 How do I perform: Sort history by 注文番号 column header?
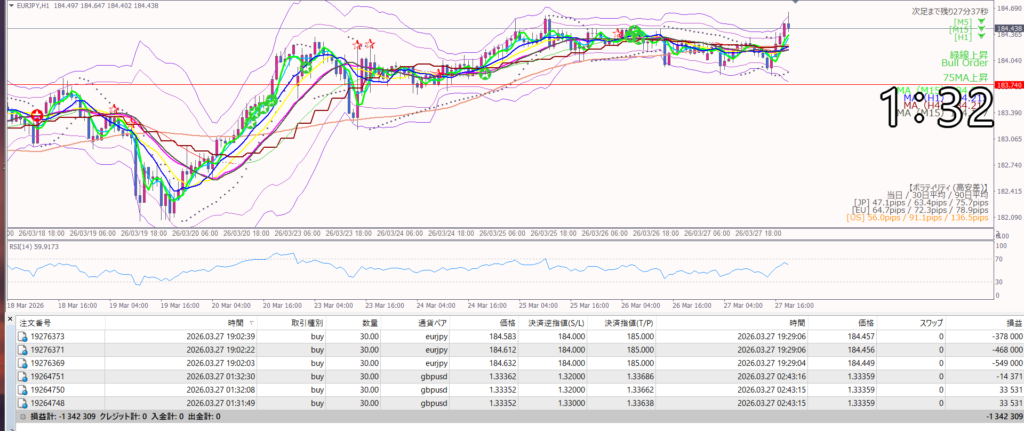click(37, 324)
